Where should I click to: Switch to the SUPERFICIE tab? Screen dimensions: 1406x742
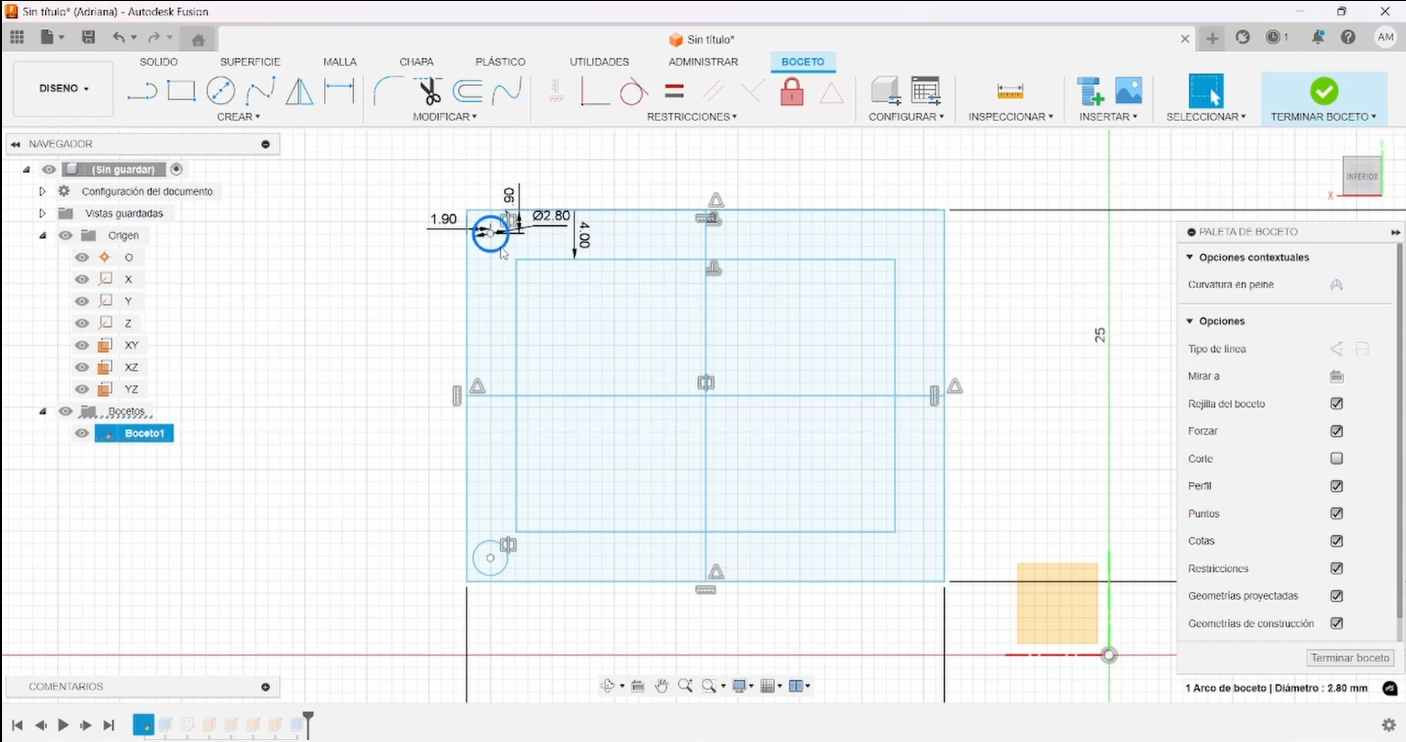(250, 62)
